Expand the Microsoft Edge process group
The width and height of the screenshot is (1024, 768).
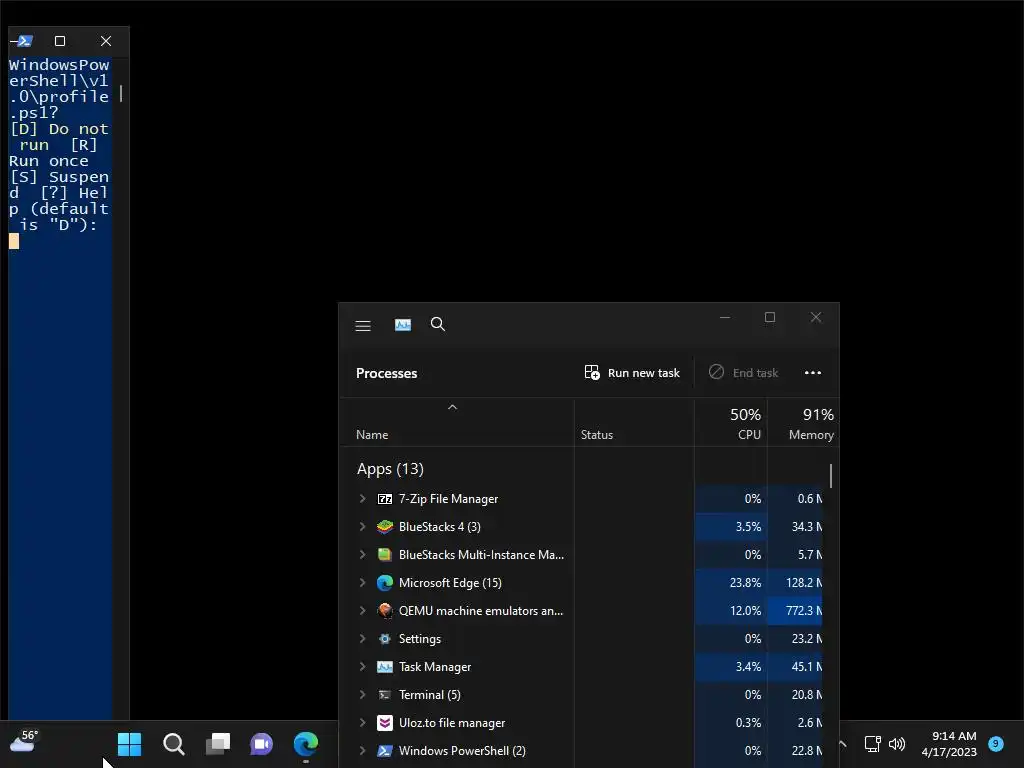[x=362, y=583]
